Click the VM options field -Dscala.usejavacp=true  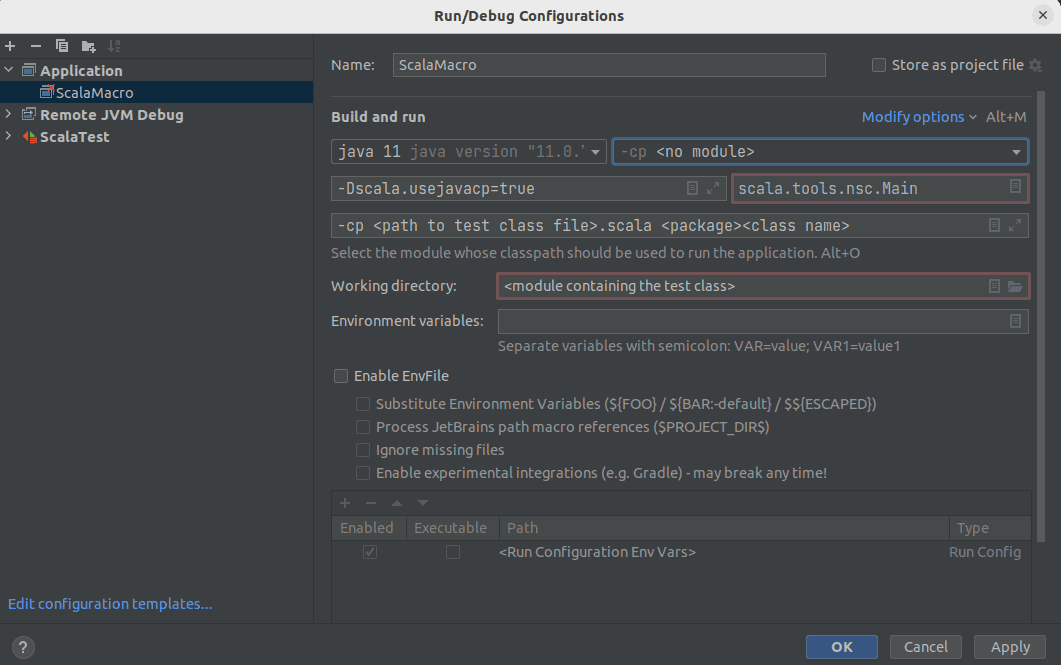[x=528, y=188]
